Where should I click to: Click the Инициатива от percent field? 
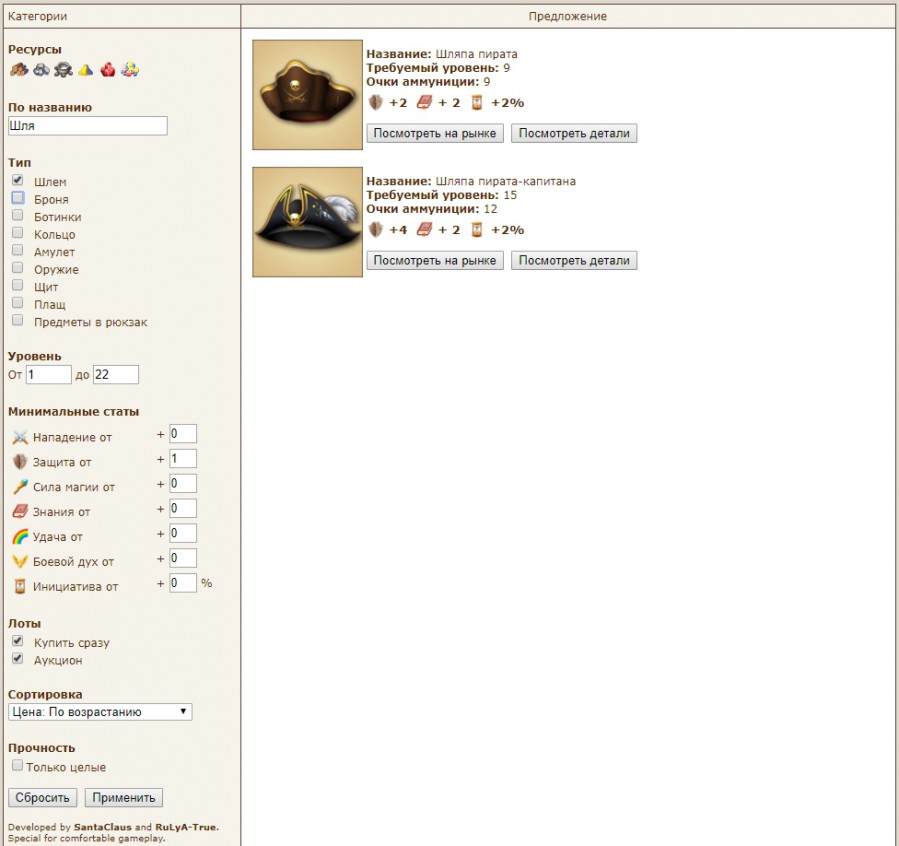point(183,583)
